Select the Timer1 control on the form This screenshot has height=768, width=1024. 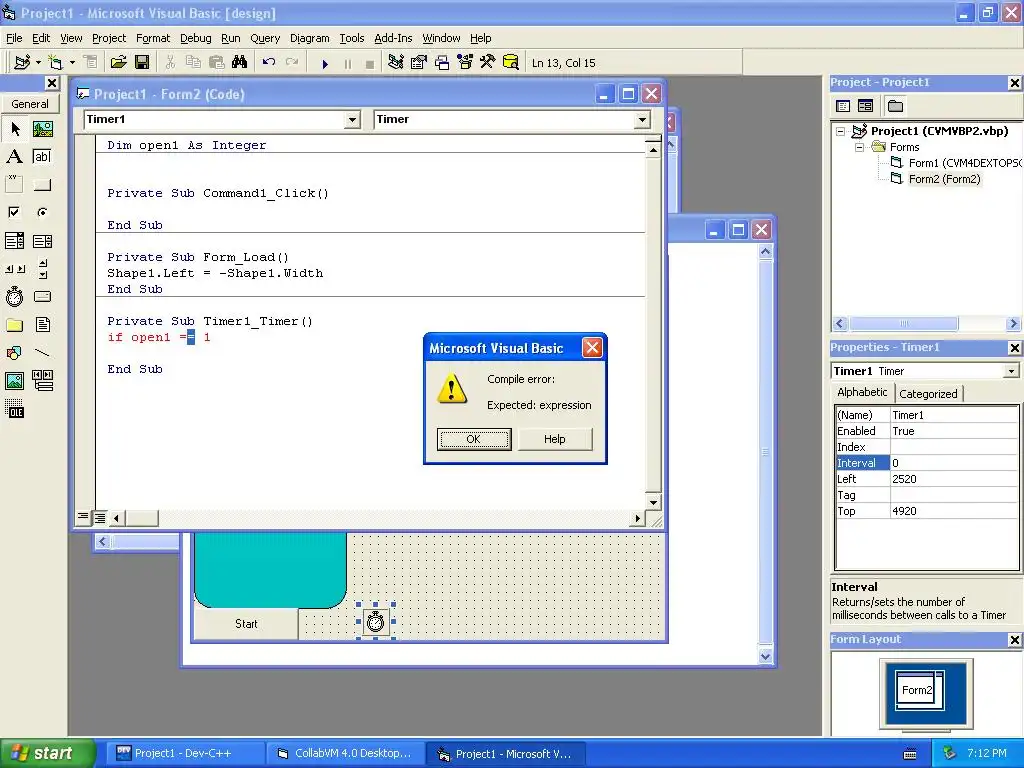pyautogui.click(x=376, y=622)
